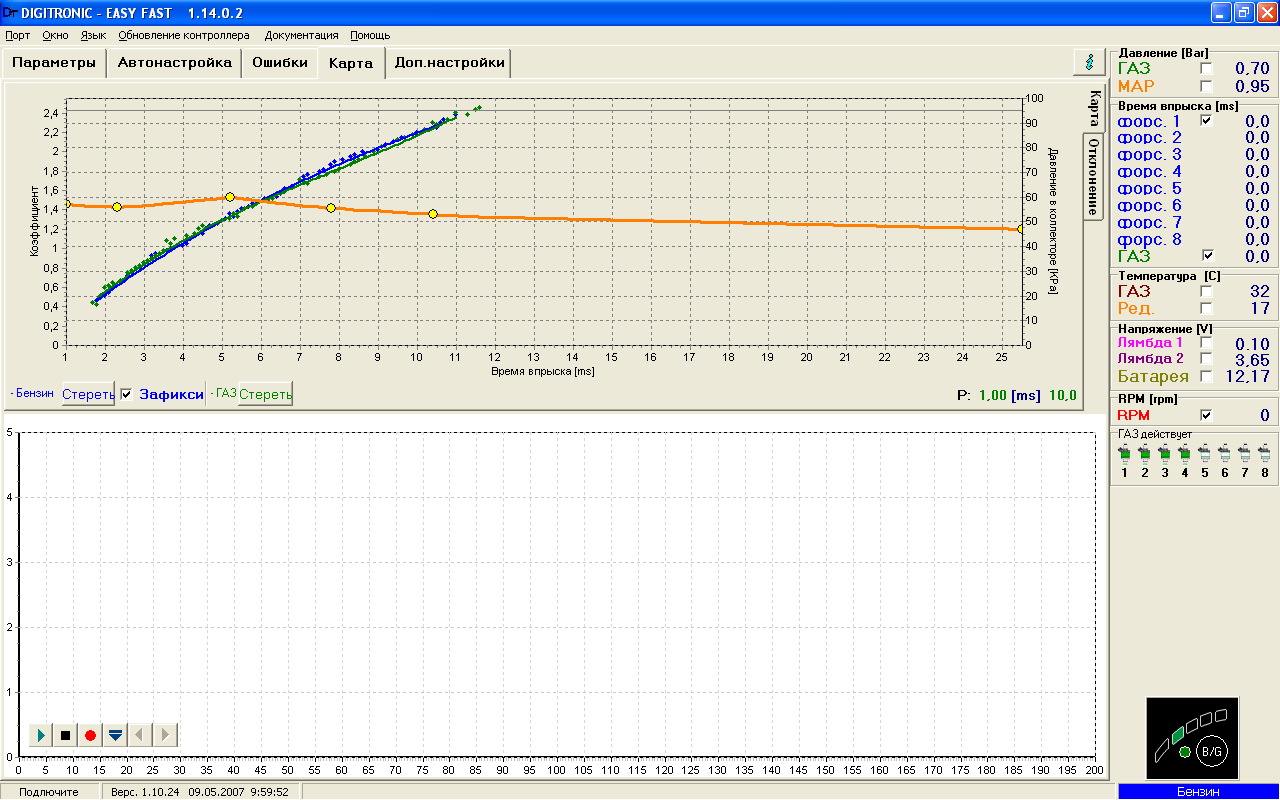Screen dimensions: 1280x800
Task: Click the MAP pressure value 0,95
Action: click(1252, 87)
